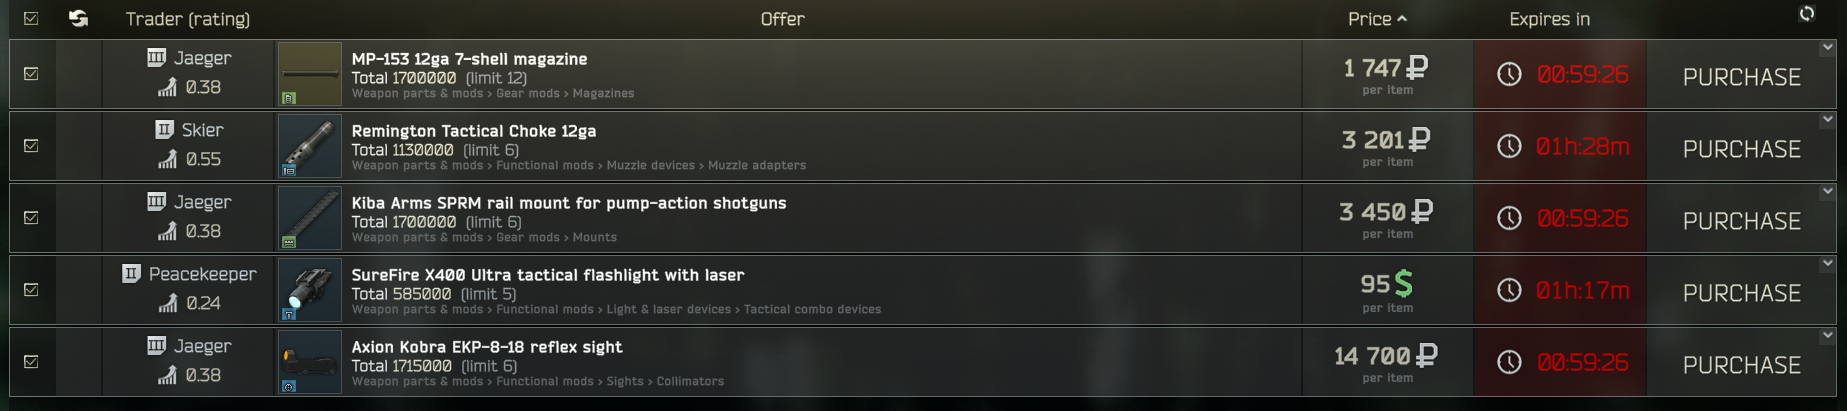Purchase the Kiba Arms SPRM rail mount

pyautogui.click(x=1741, y=221)
